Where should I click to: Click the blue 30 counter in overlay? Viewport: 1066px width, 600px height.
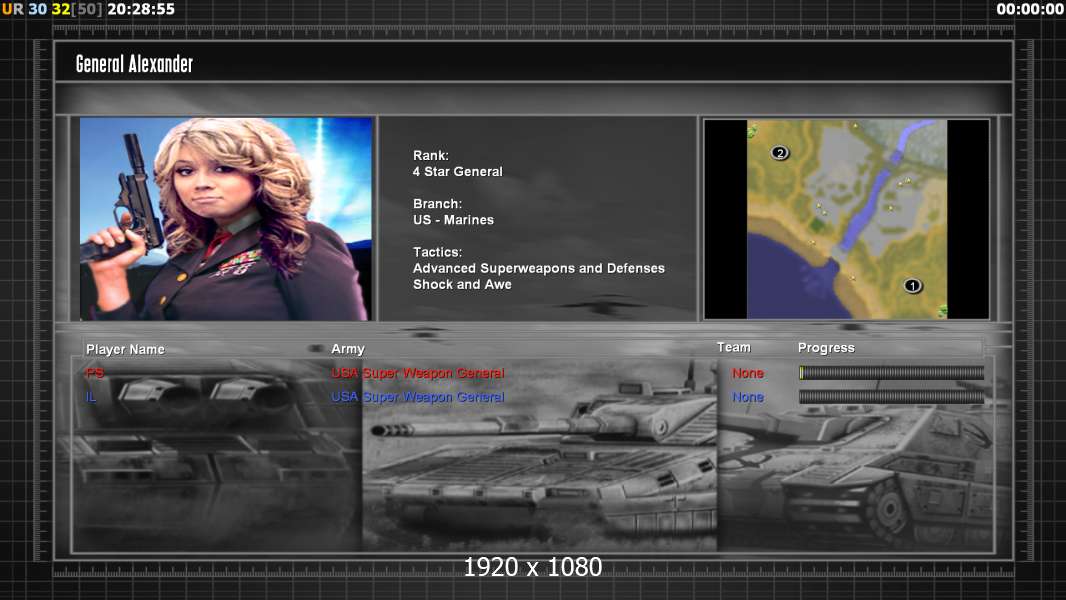37,9
